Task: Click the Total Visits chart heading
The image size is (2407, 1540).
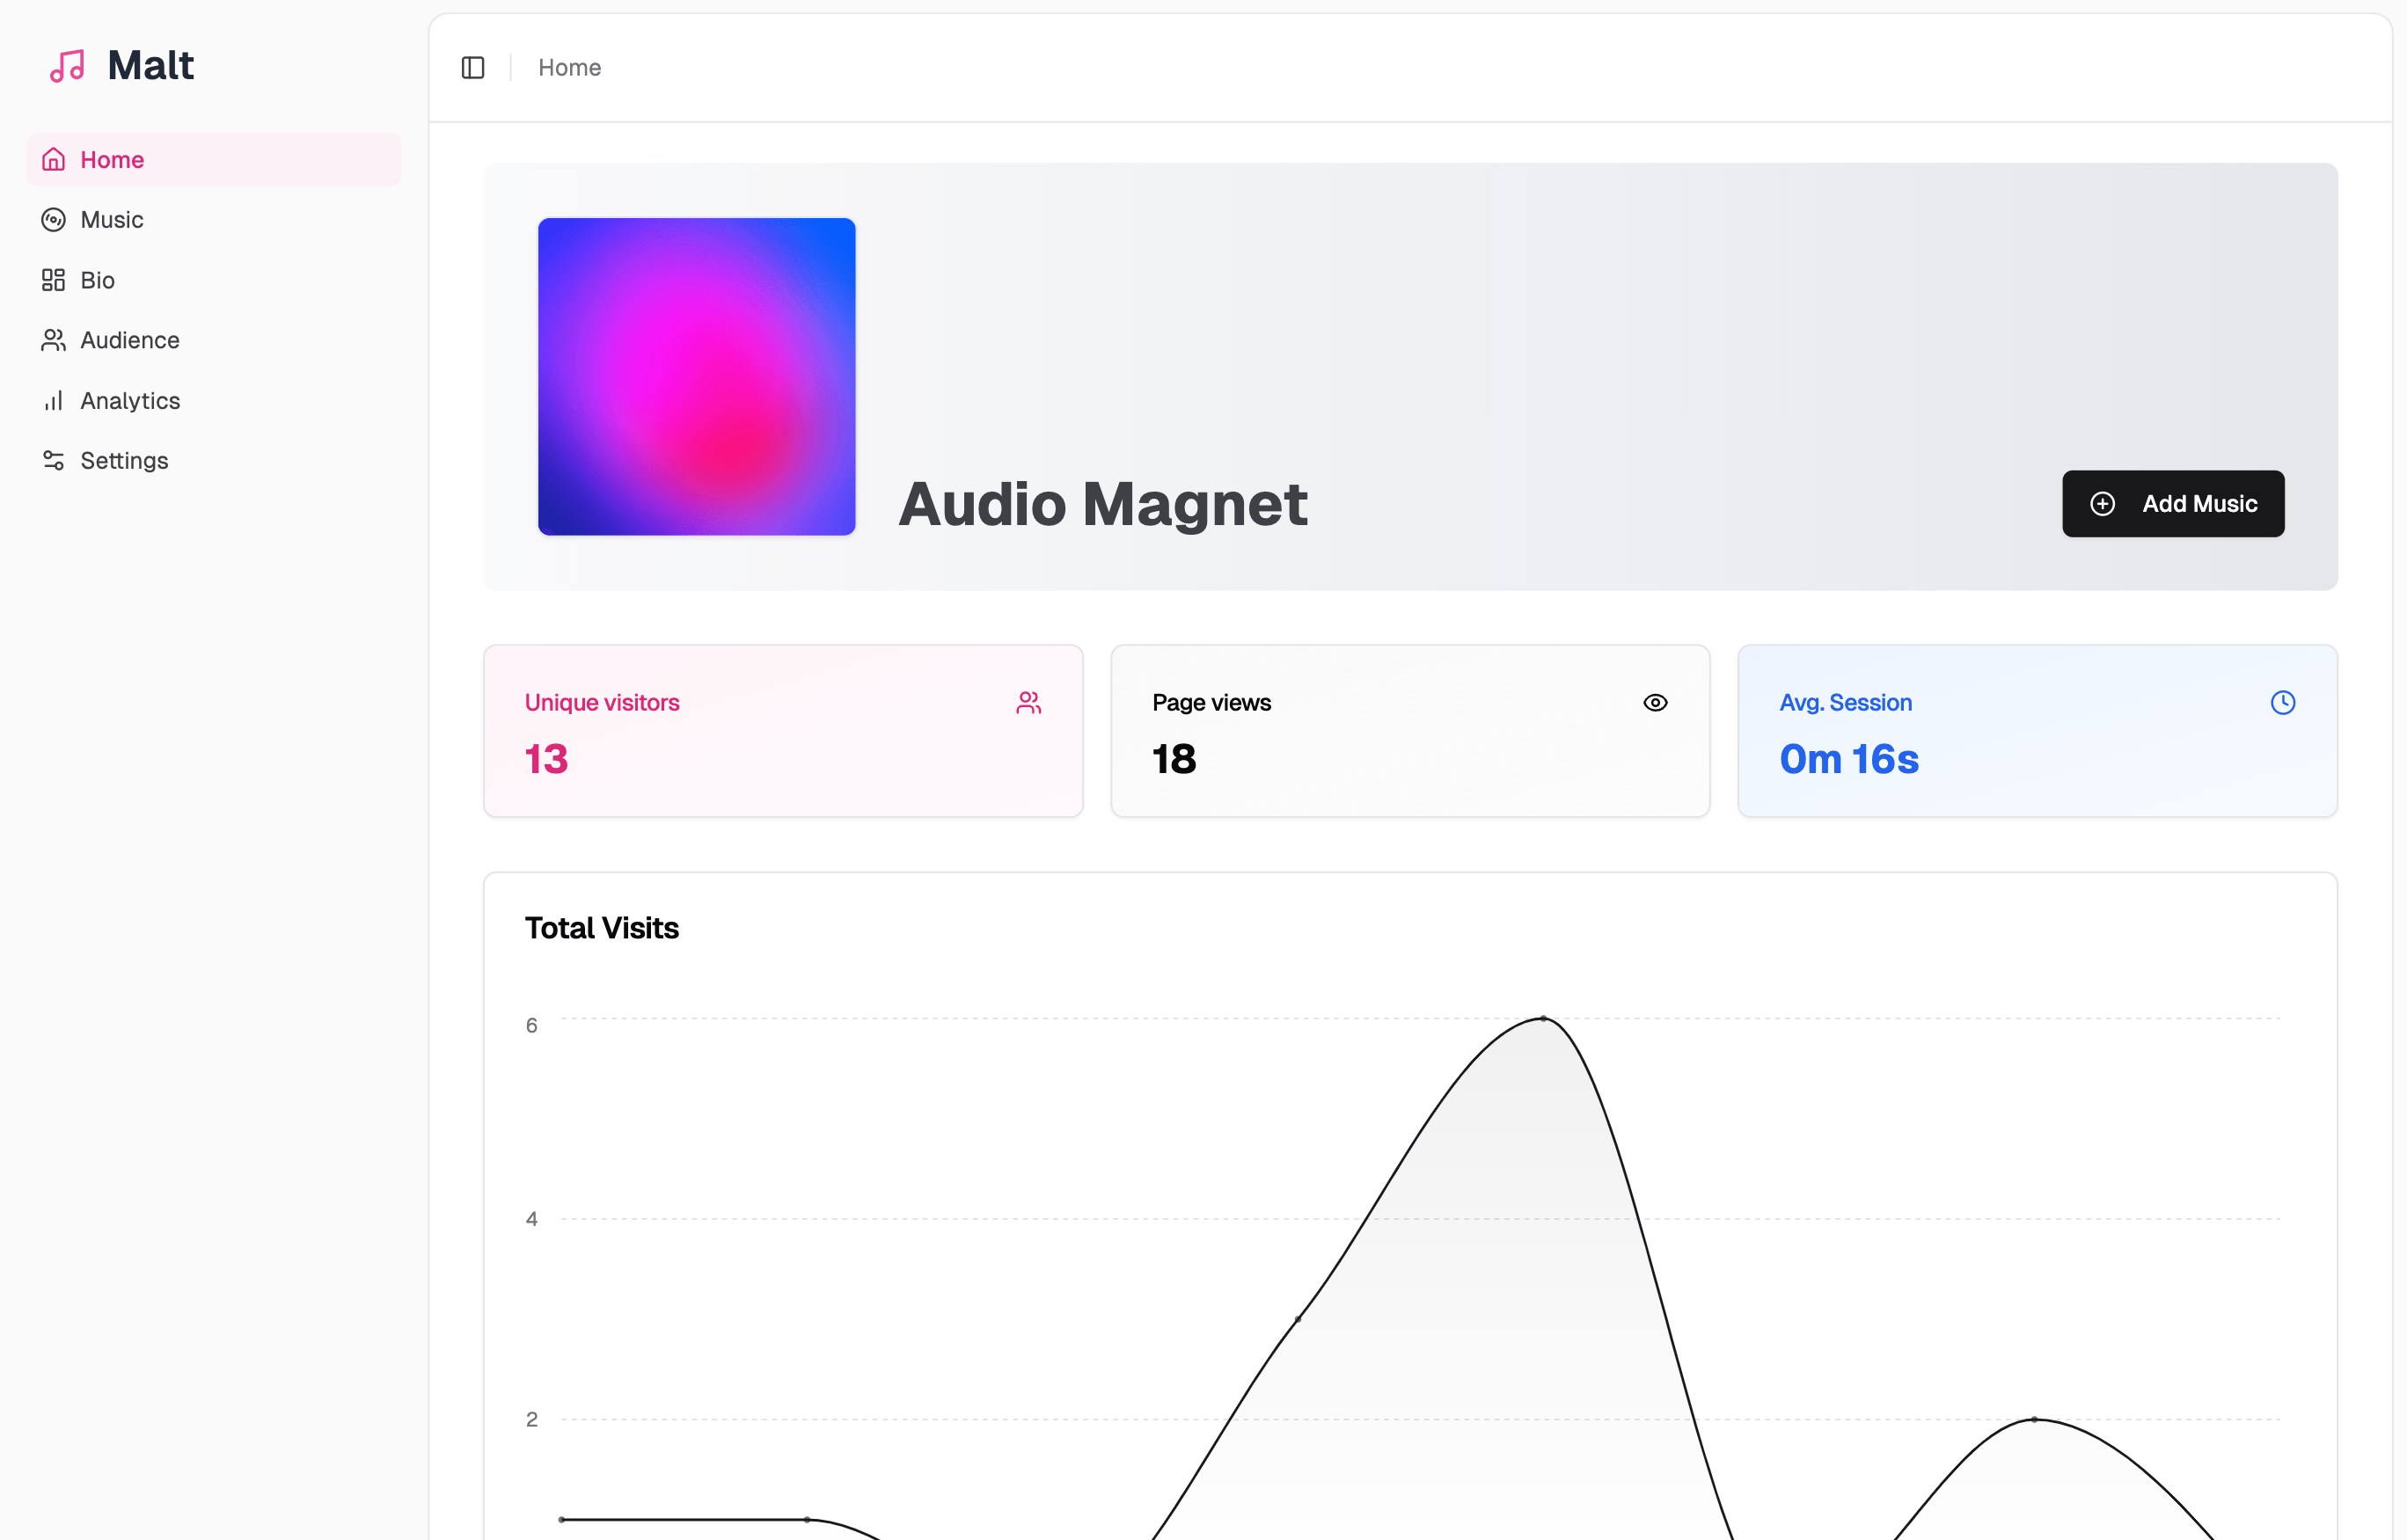Action: [602, 928]
